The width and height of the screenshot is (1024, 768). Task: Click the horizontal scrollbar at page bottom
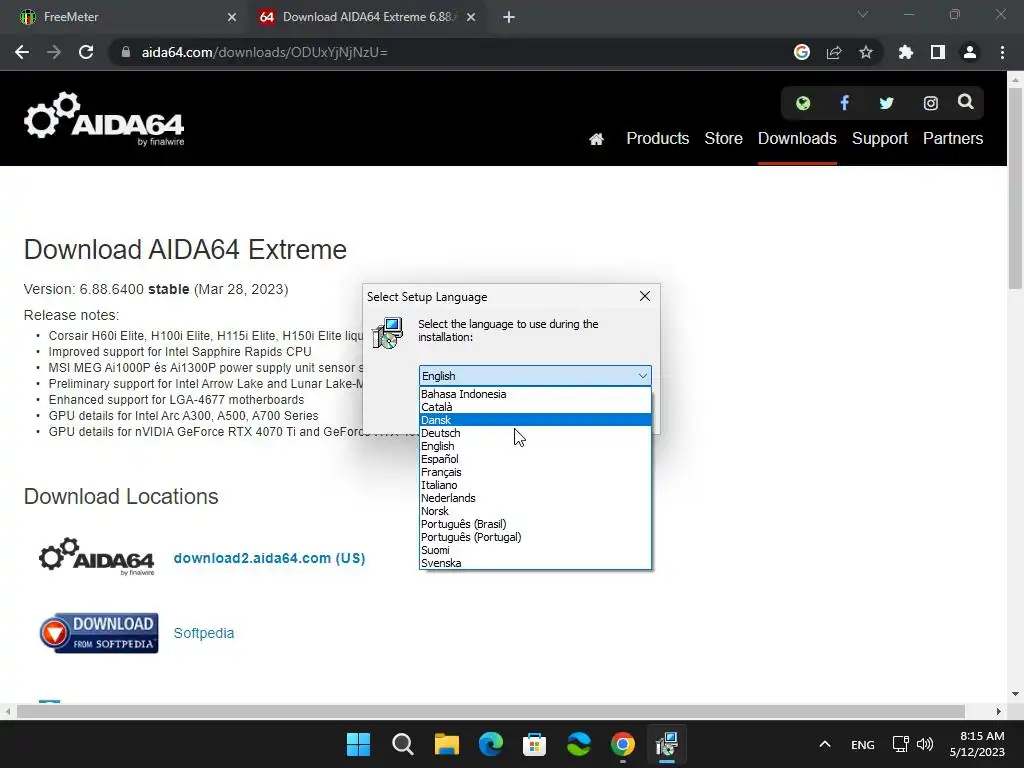coord(490,711)
